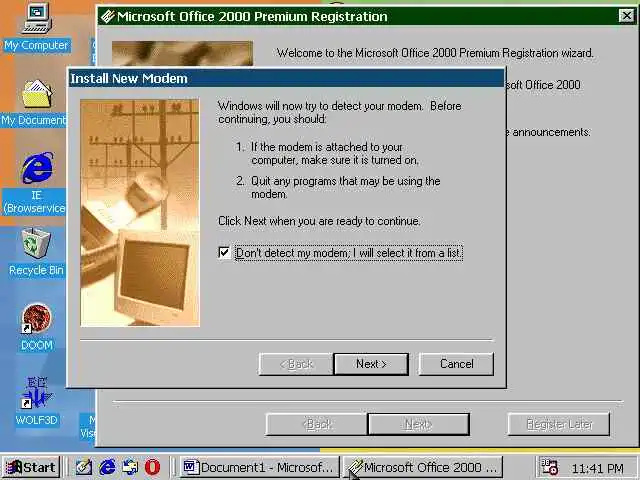
Task: Click the modem wizard illustration image
Action: pos(140,213)
